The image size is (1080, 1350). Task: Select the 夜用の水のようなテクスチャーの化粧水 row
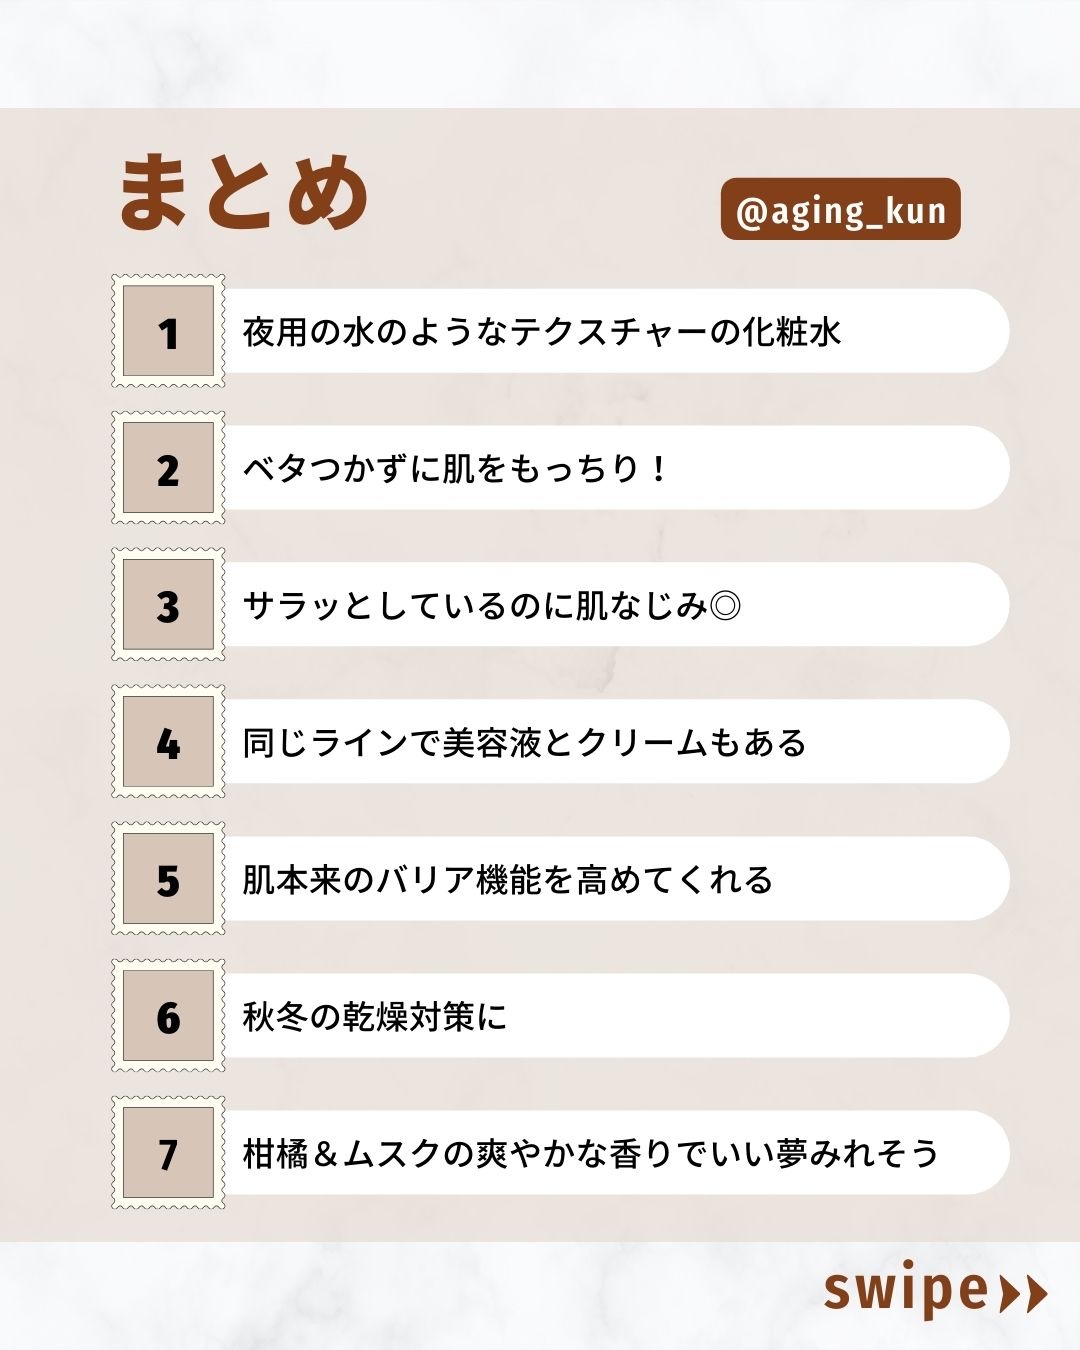click(x=542, y=332)
